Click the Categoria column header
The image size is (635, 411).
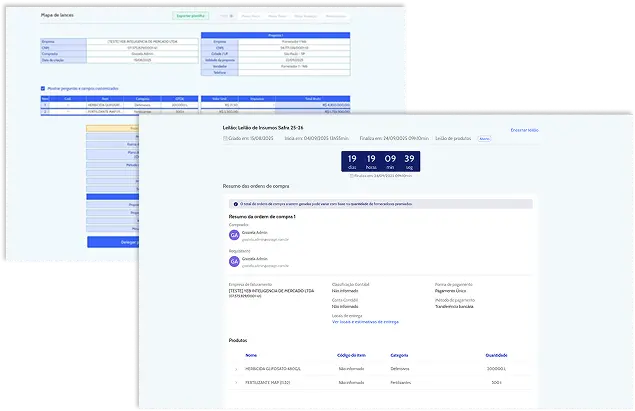pyautogui.click(x=400, y=354)
